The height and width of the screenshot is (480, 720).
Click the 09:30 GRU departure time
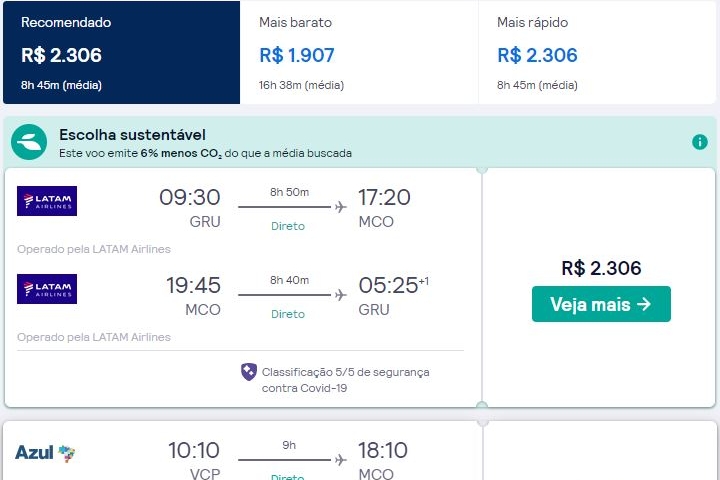(190, 198)
